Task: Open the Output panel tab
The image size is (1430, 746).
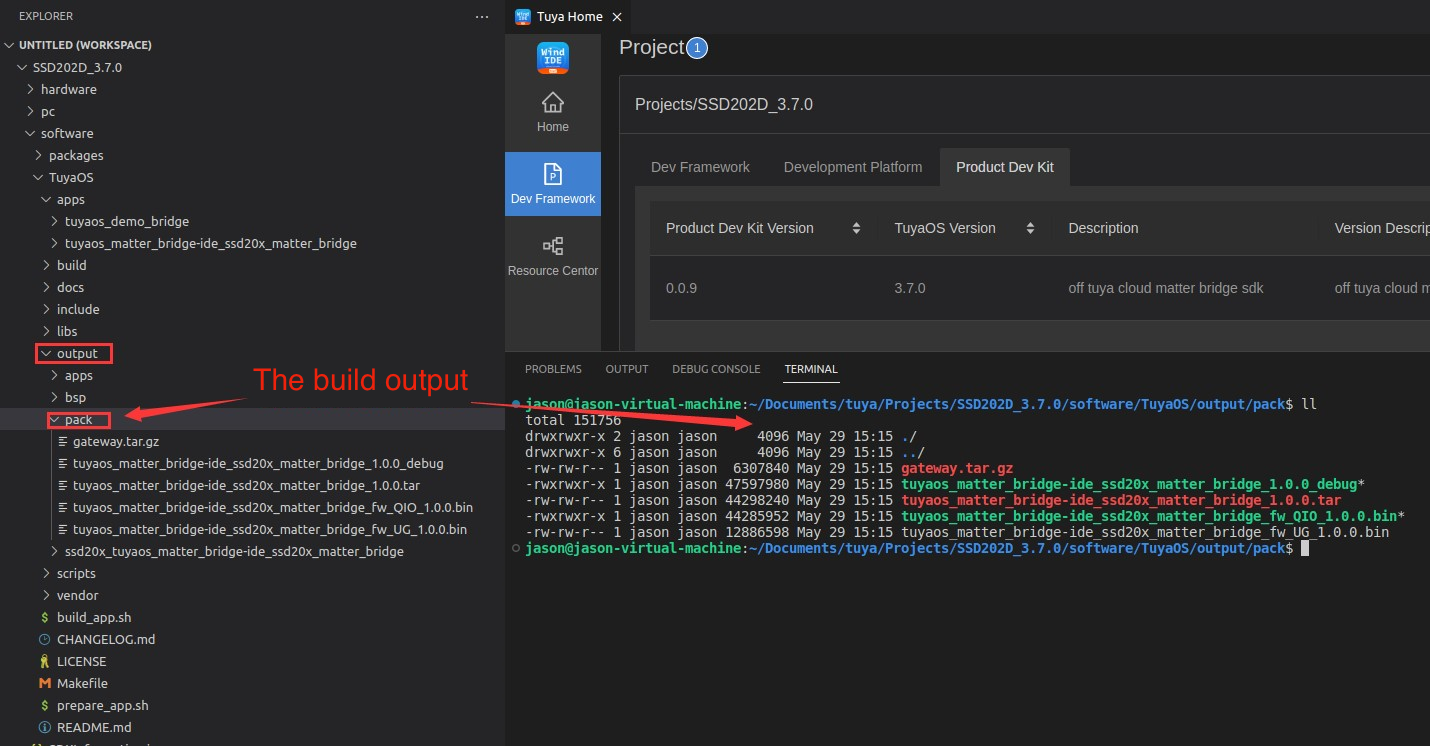Action: click(627, 369)
